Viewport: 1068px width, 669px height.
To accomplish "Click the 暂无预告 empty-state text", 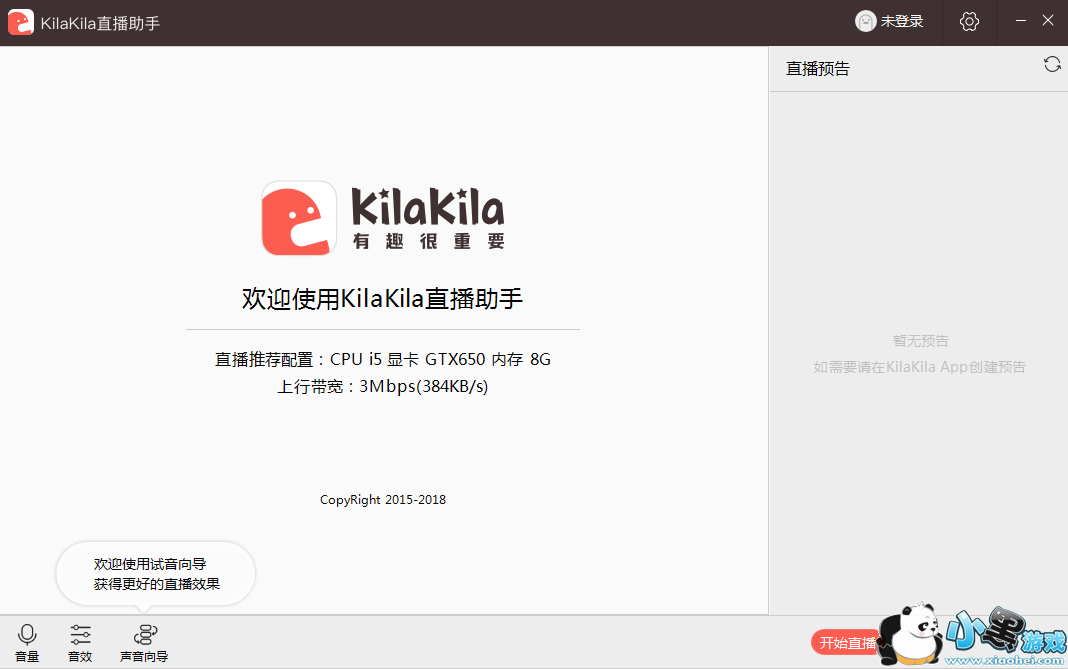I will [920, 341].
